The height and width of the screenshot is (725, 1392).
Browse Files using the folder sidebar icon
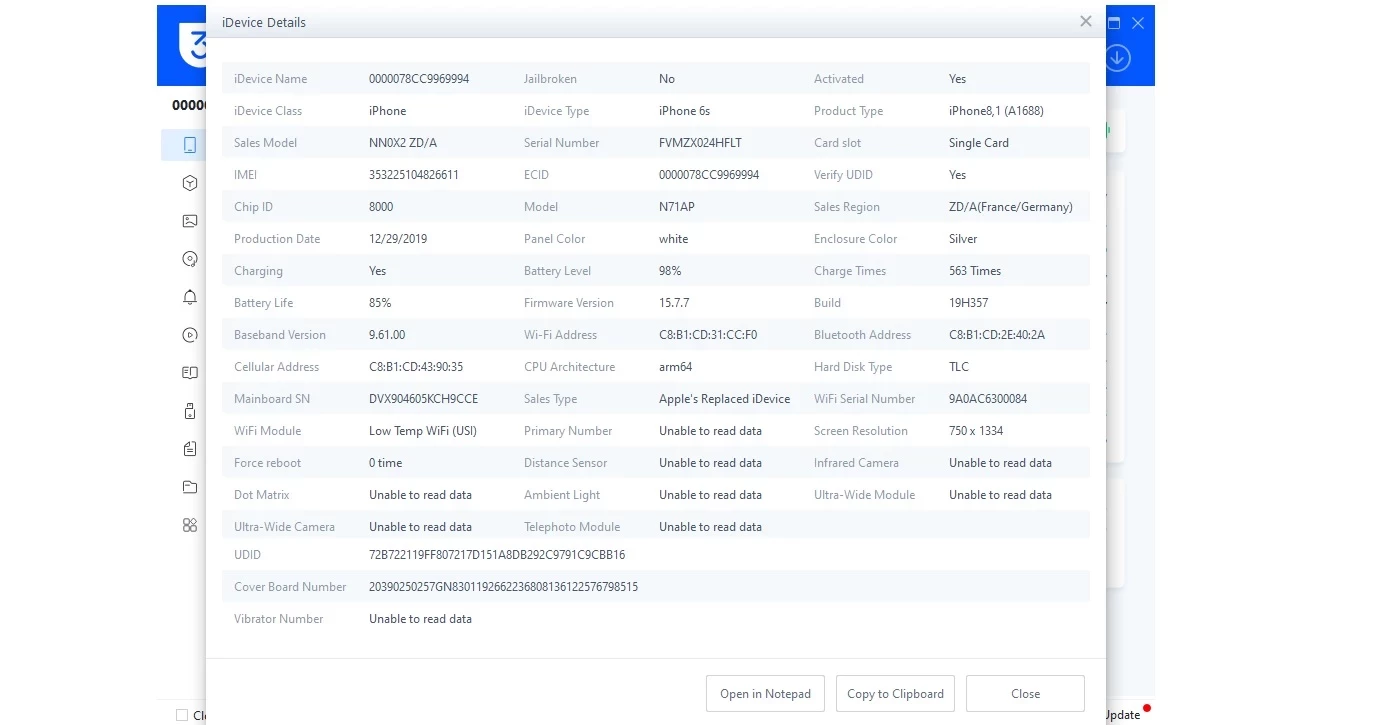point(190,487)
